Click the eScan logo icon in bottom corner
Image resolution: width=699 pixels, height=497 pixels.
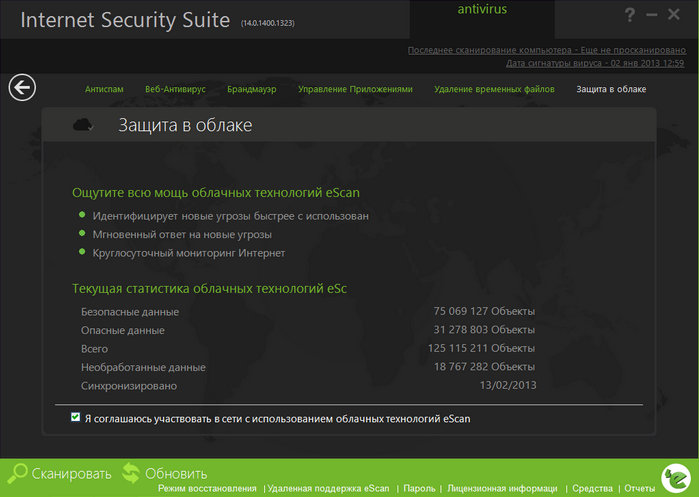point(675,478)
